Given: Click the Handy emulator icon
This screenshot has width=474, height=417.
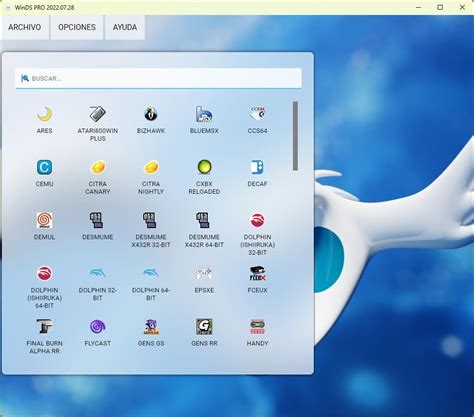Looking at the screenshot, I should pos(257,327).
